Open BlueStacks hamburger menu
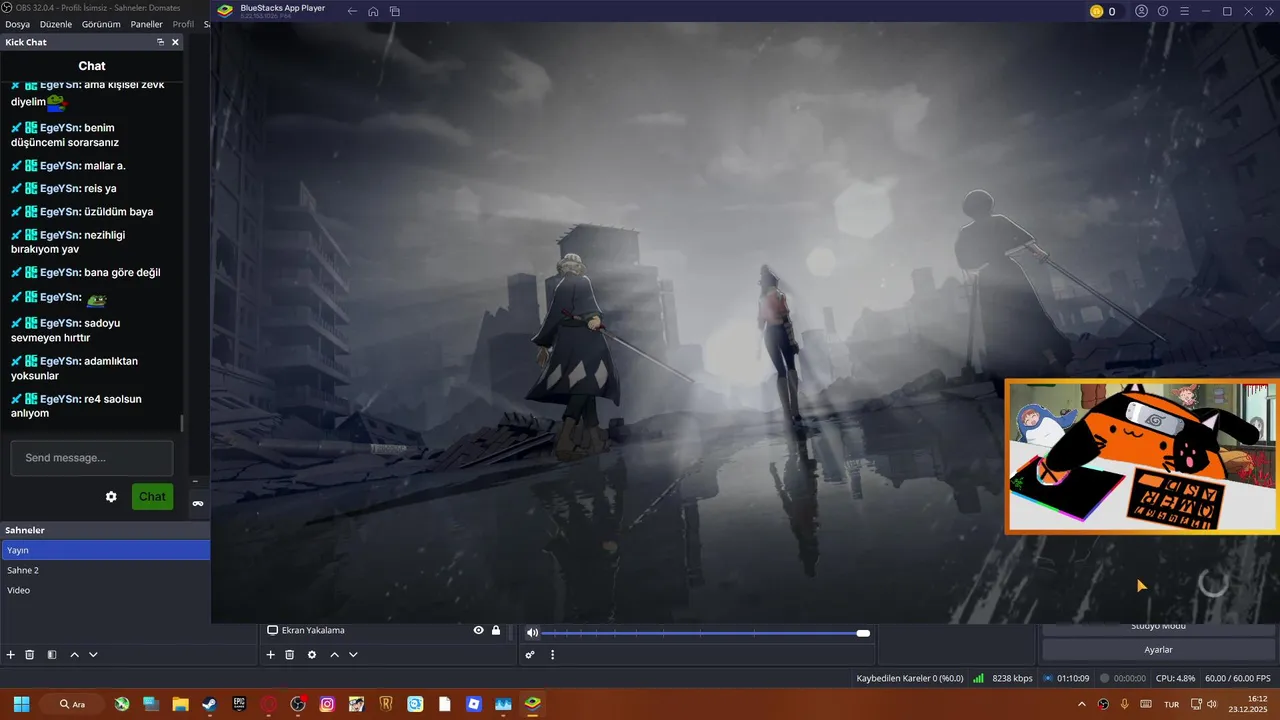Image resolution: width=1280 pixels, height=720 pixels. click(1184, 11)
